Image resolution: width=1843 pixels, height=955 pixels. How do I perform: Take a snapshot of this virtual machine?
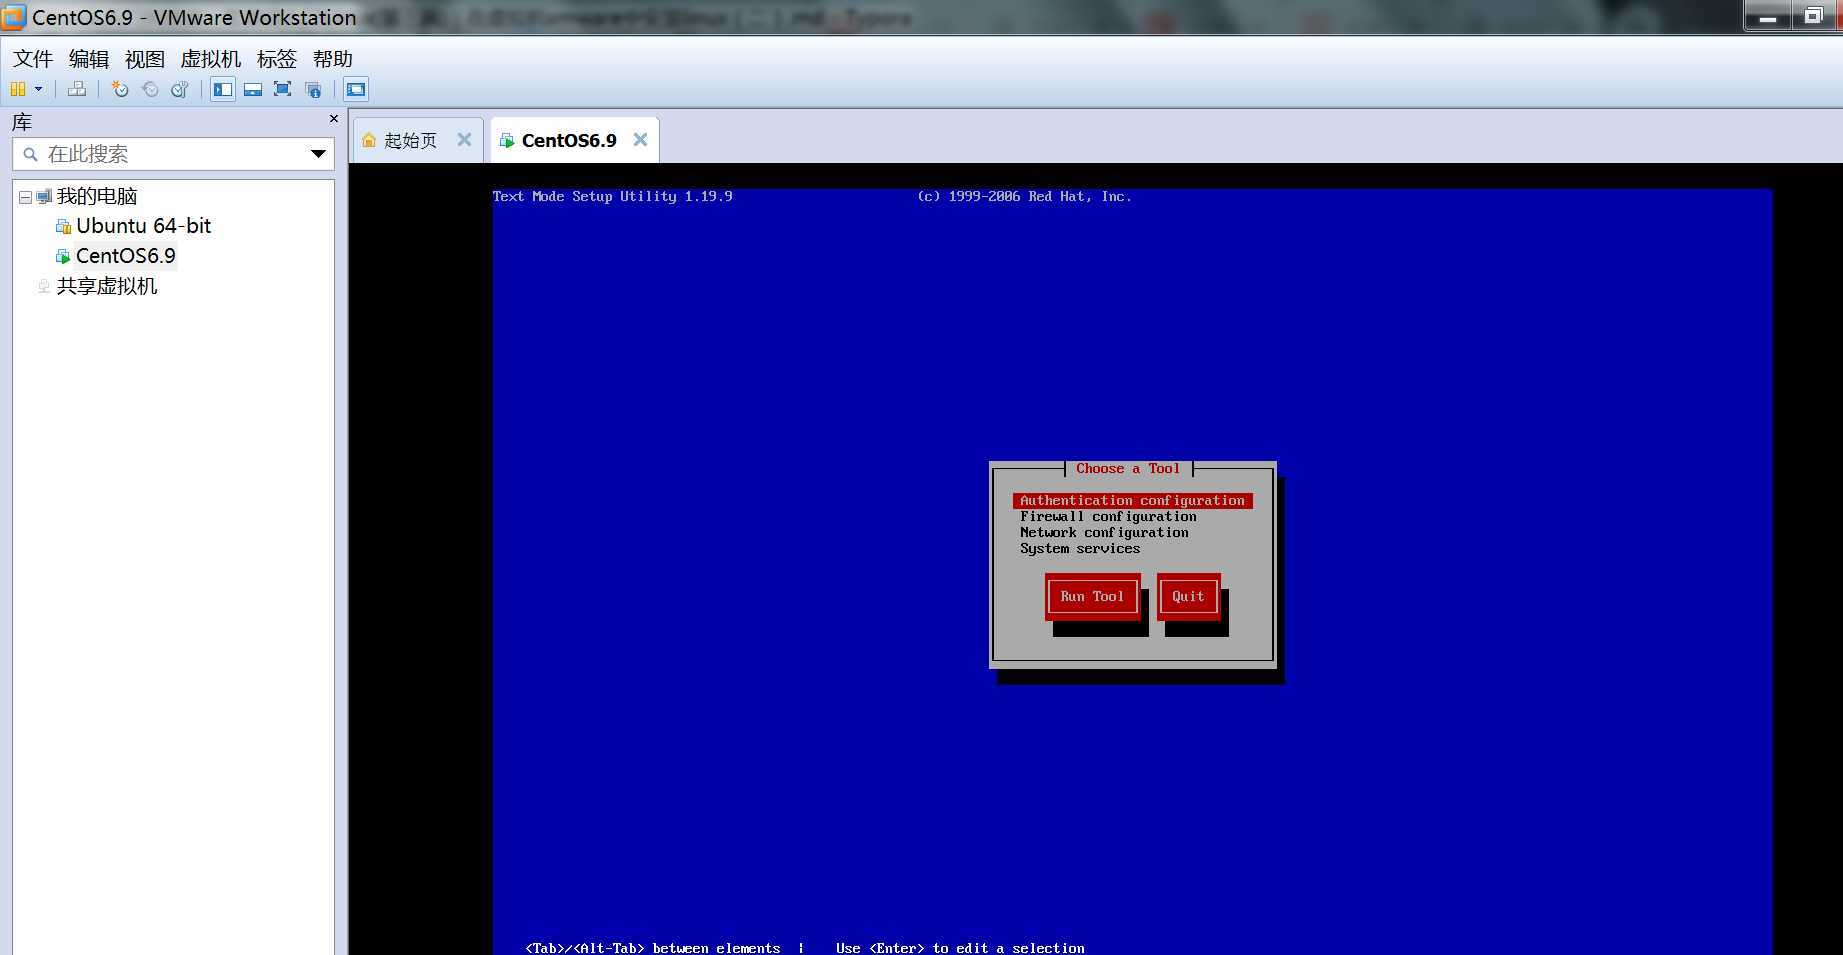tap(120, 89)
